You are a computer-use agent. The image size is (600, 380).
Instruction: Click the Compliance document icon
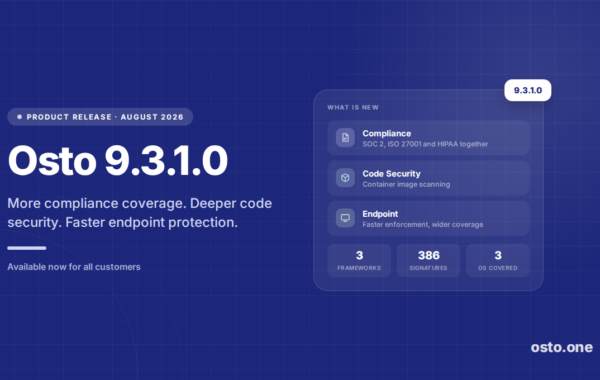click(x=345, y=137)
